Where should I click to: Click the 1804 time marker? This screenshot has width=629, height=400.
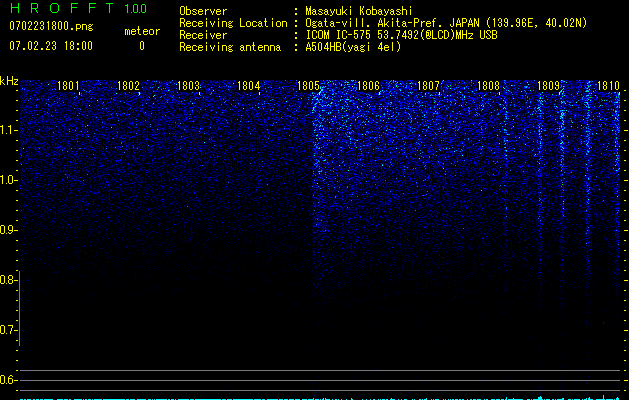click(x=248, y=86)
